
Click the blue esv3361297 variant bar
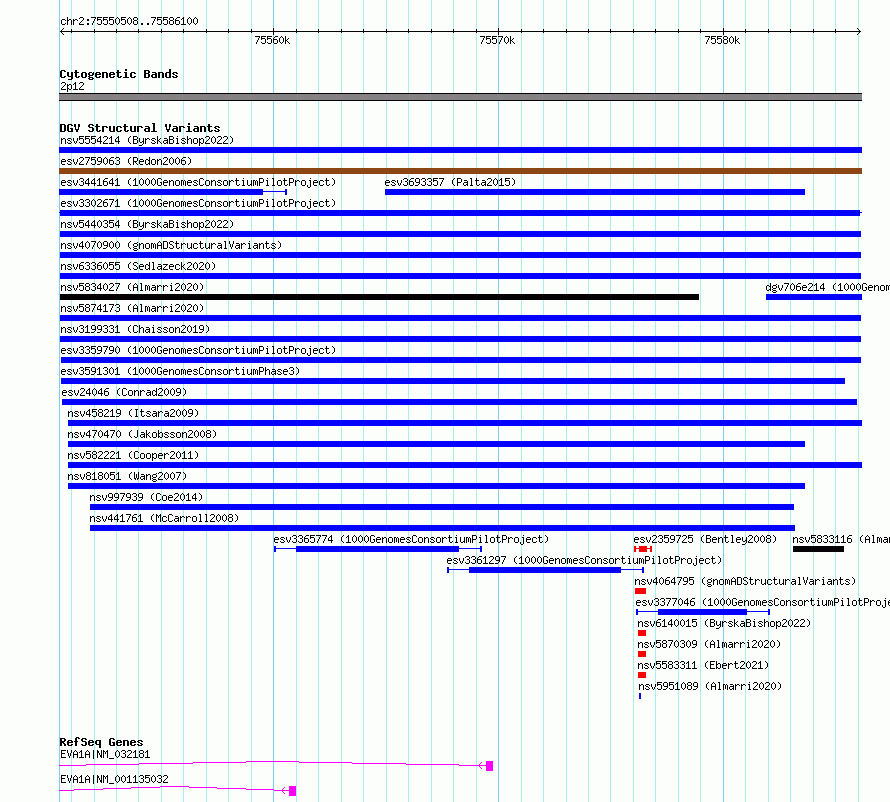click(x=545, y=570)
